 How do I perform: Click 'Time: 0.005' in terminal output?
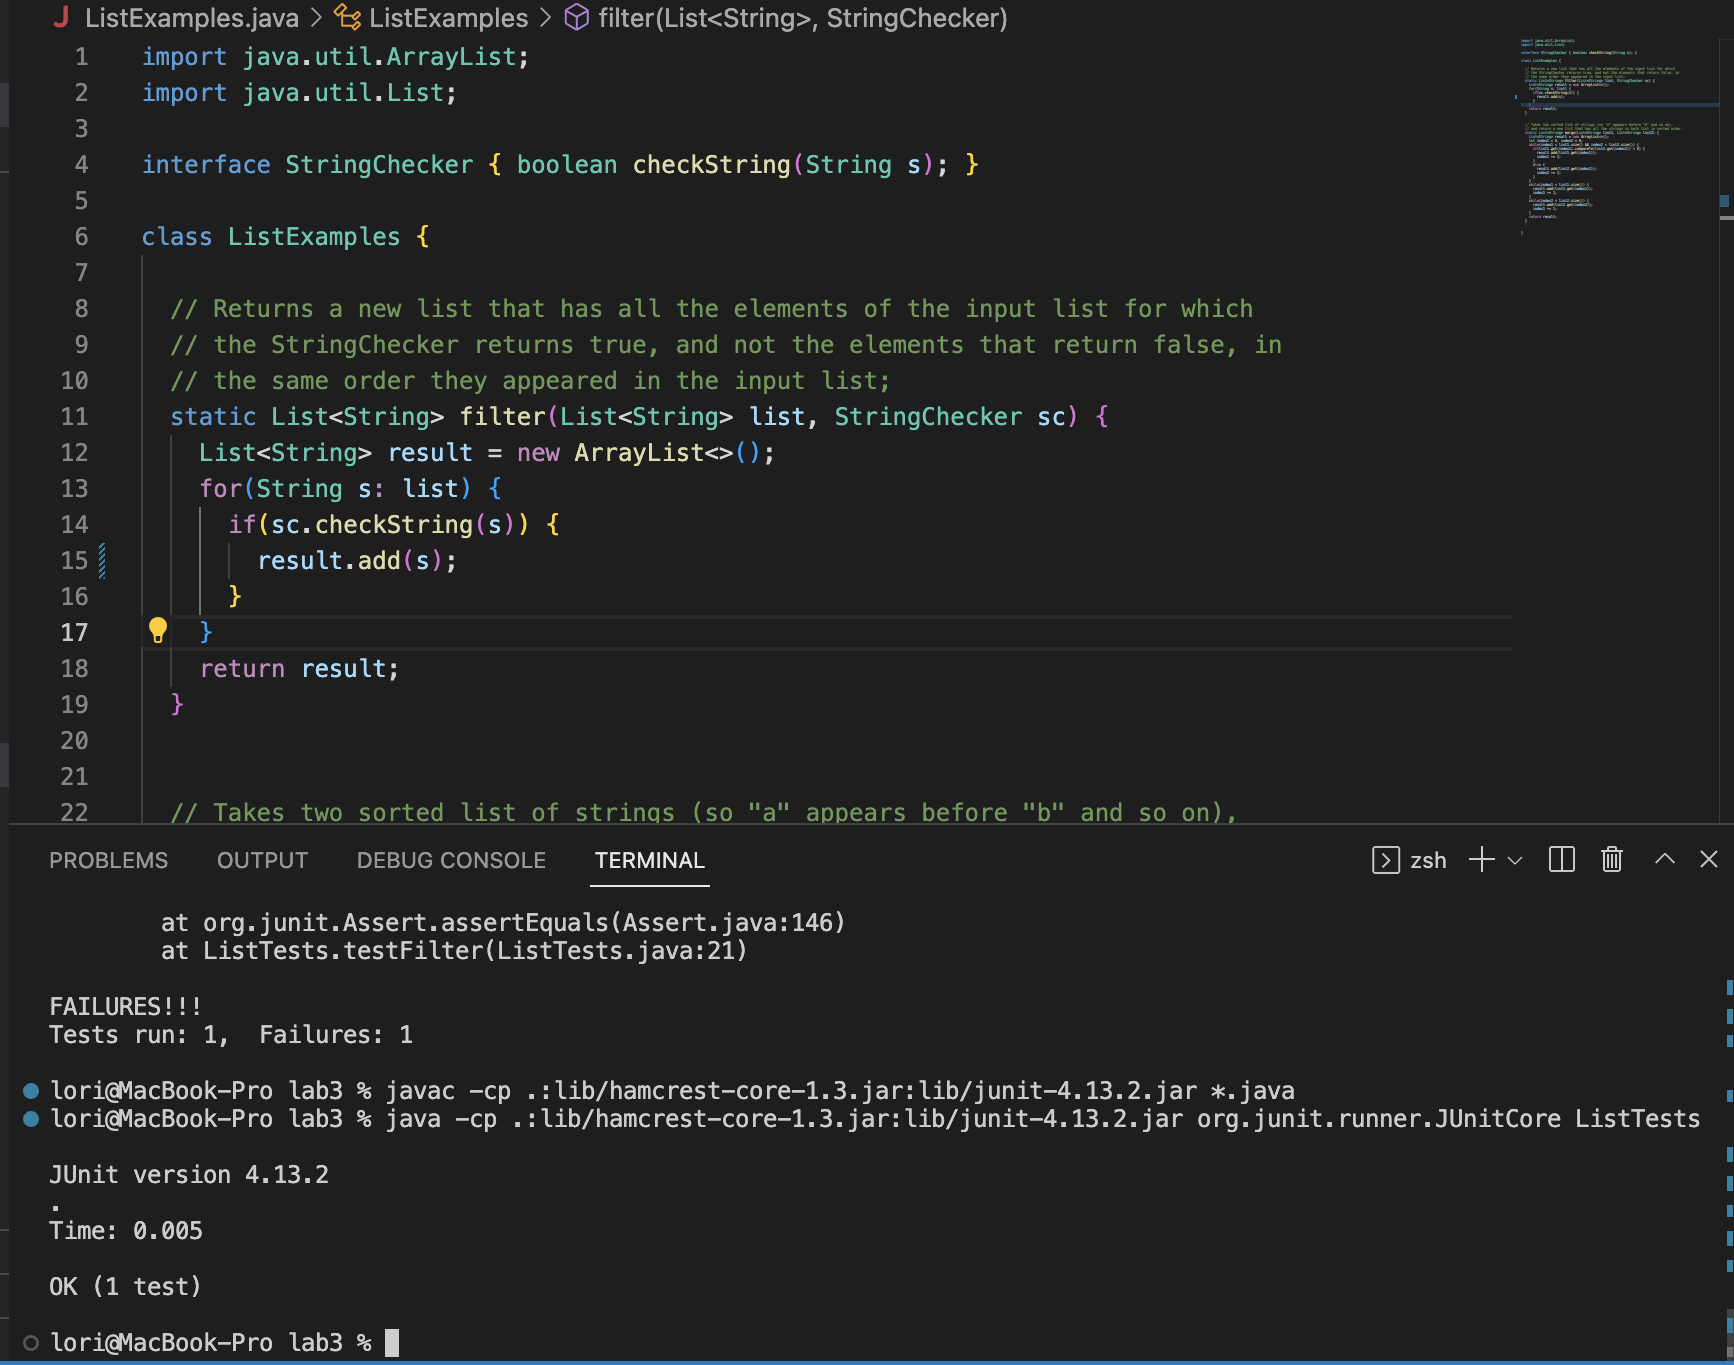(125, 1230)
